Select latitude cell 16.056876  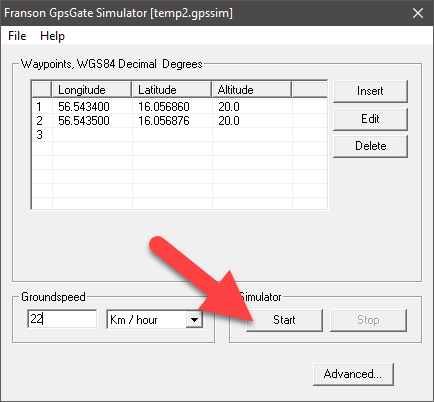pyautogui.click(x=164, y=121)
